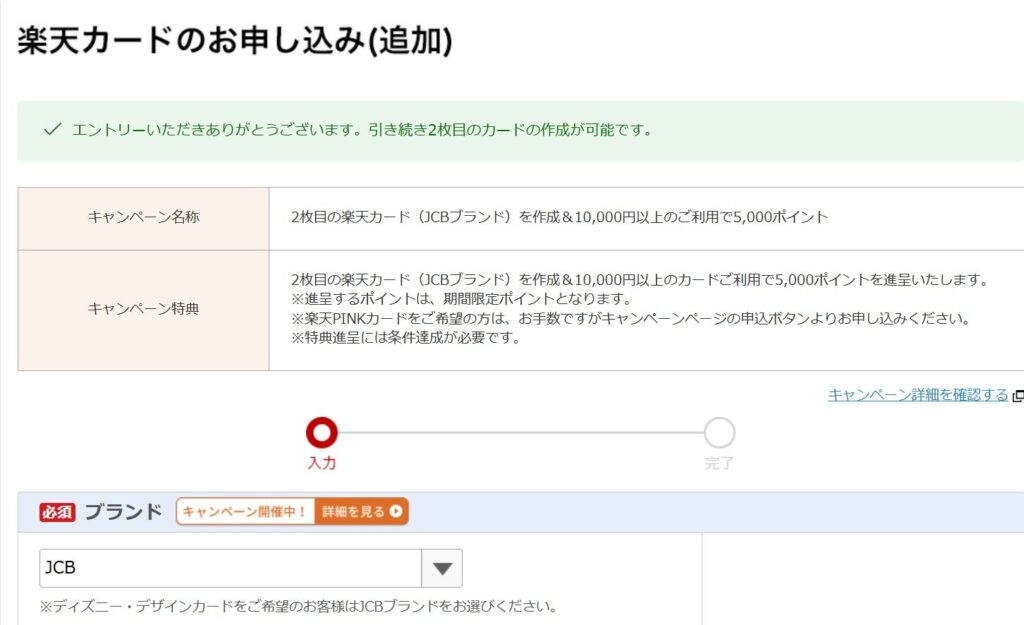Click the ブランド section title

click(123, 511)
